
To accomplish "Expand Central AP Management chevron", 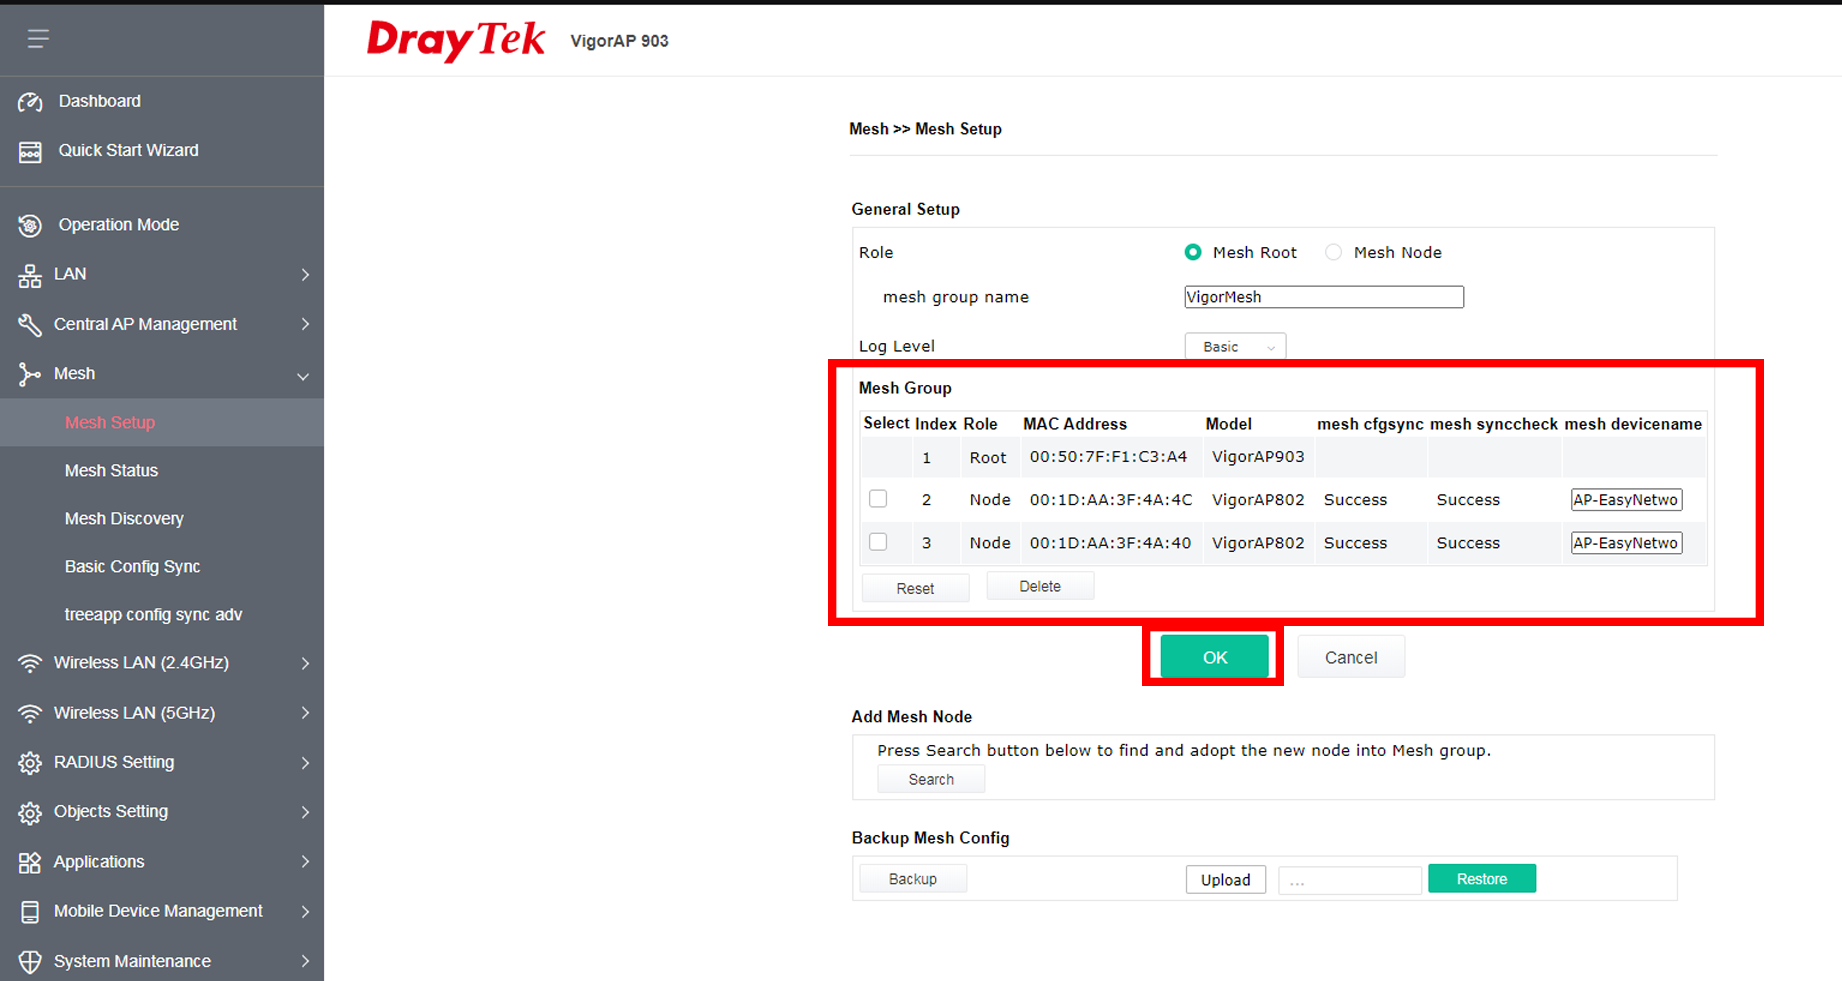I will tap(305, 324).
